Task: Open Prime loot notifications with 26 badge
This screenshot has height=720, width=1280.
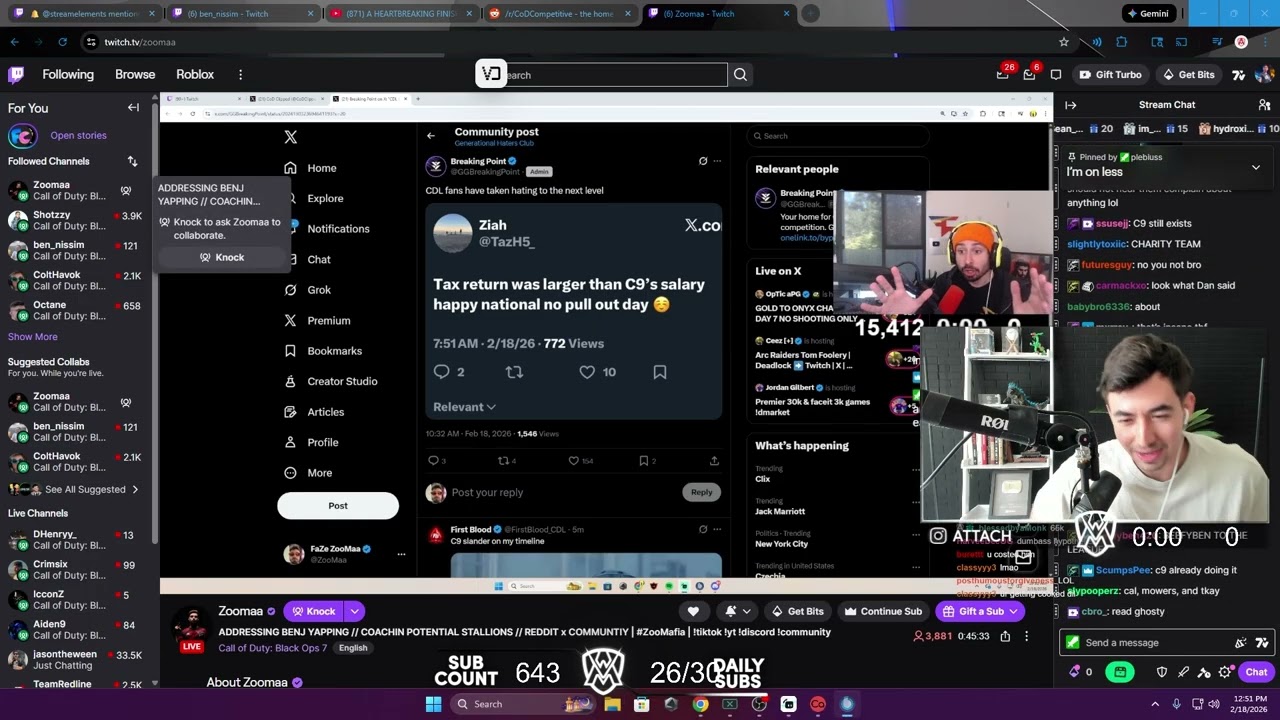Action: coord(1003,74)
